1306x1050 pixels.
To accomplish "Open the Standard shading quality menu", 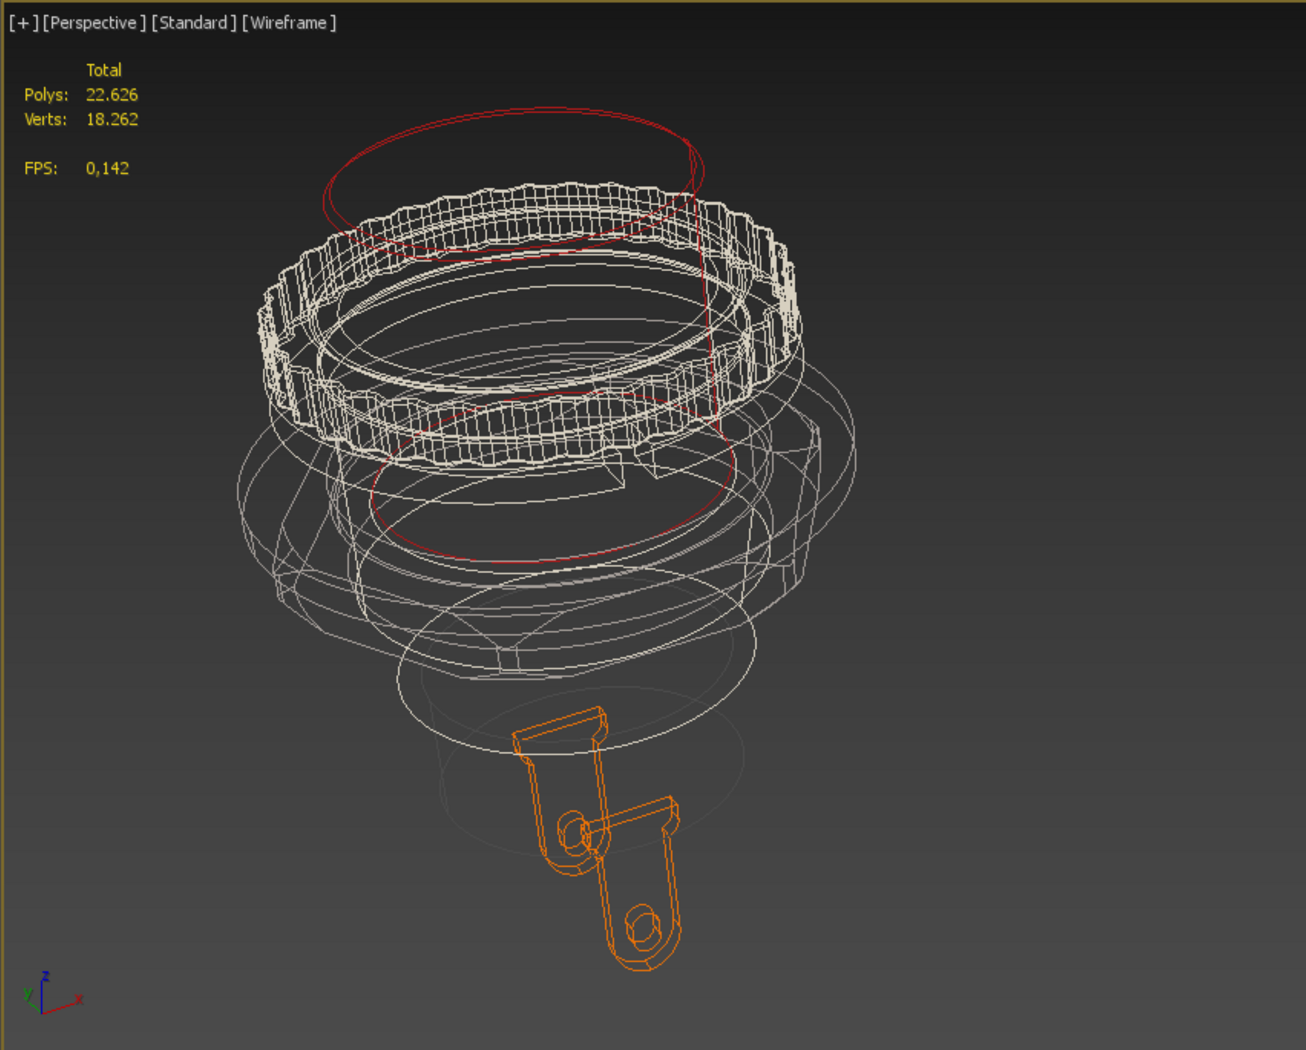I will point(194,23).
